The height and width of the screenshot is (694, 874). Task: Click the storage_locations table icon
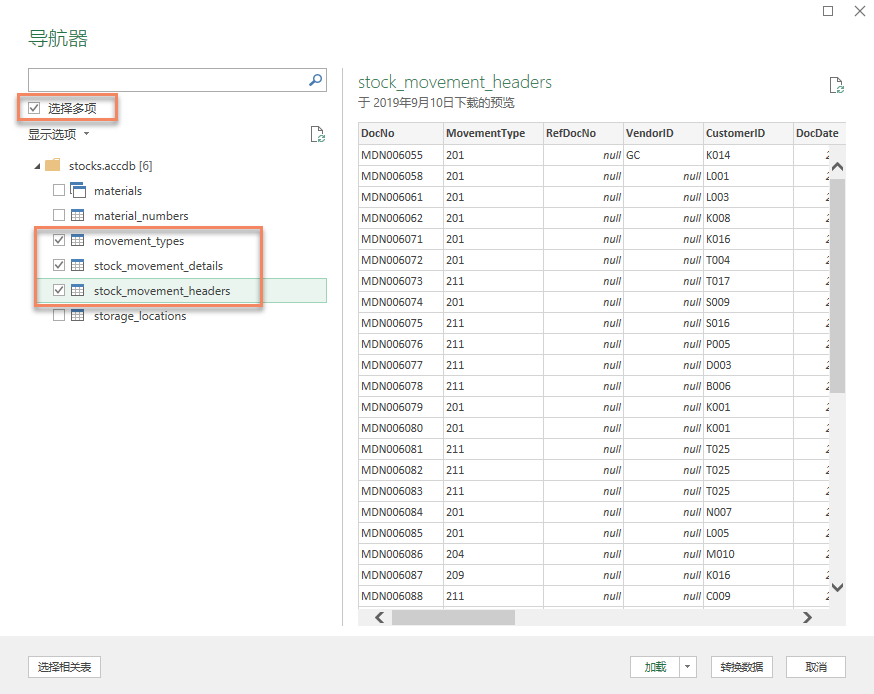pos(78,316)
